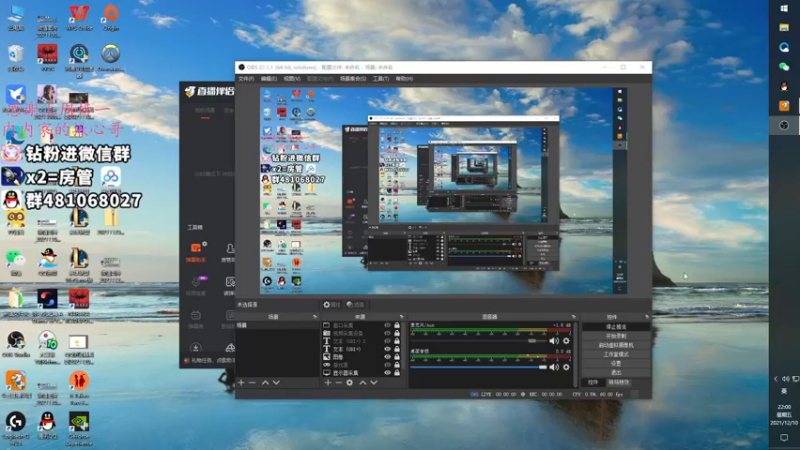Viewport: 800px width, 450px height.
Task: Hide the 图像 source
Action: (387, 357)
